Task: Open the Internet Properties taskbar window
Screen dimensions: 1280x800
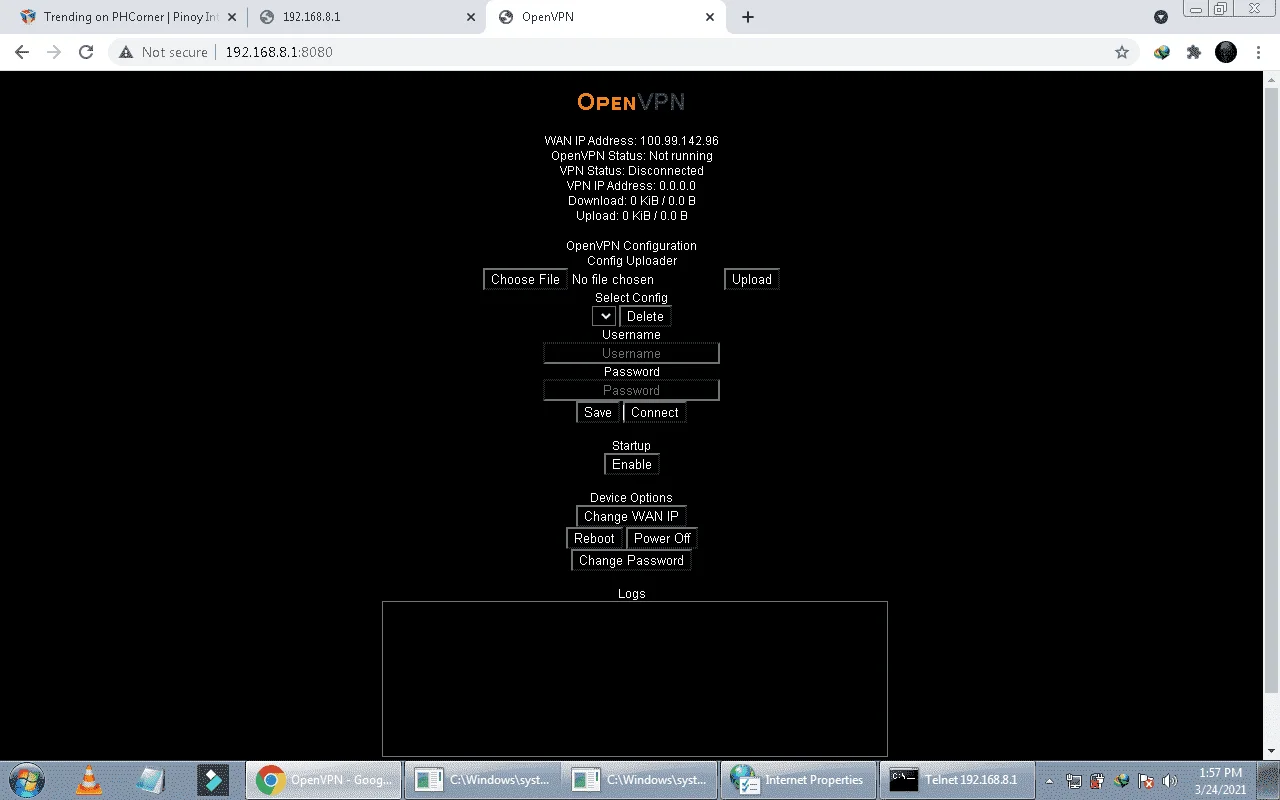Action: 798,780
